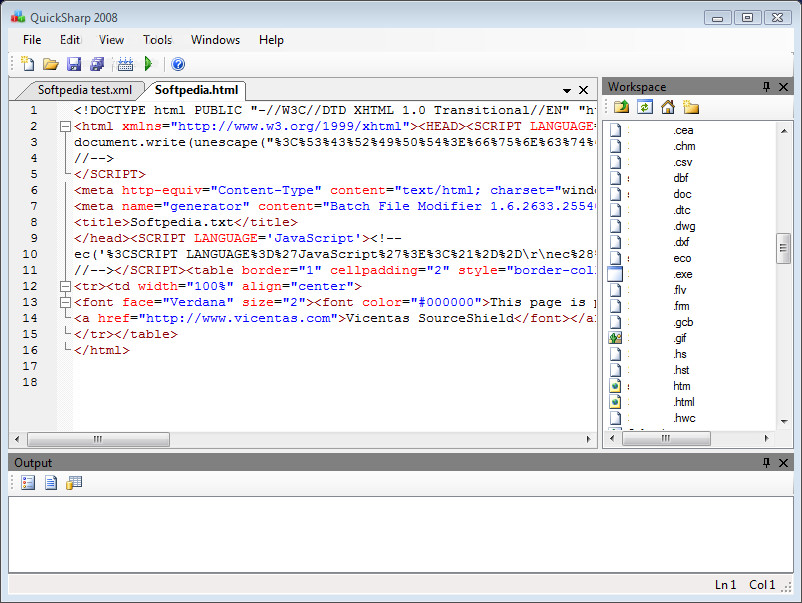
Task: Click the eco file icon
Action: tap(615, 258)
